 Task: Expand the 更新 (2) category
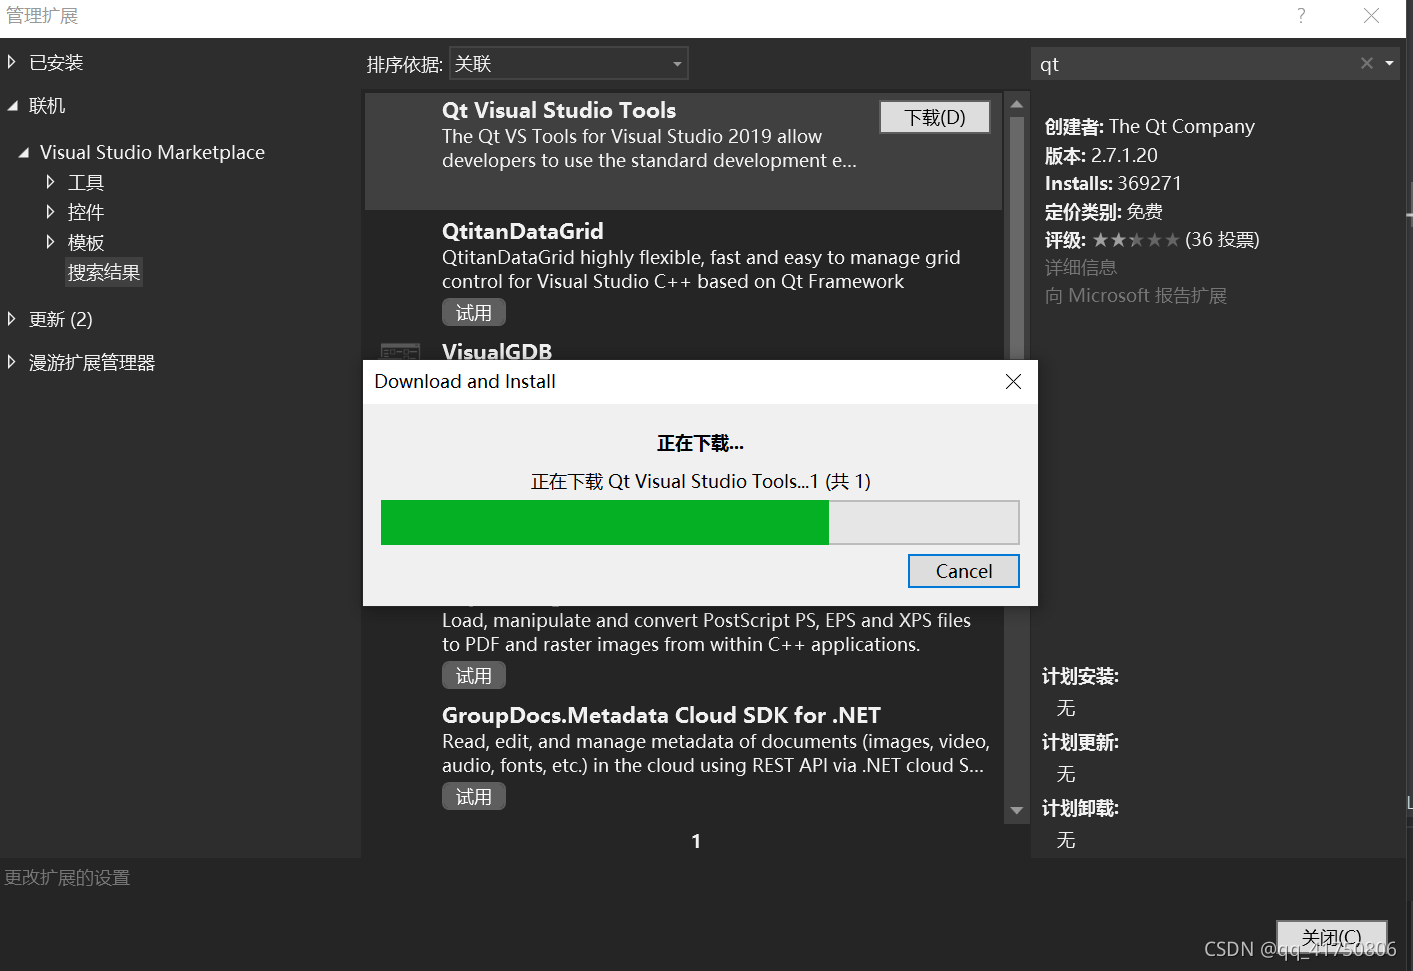click(12, 319)
